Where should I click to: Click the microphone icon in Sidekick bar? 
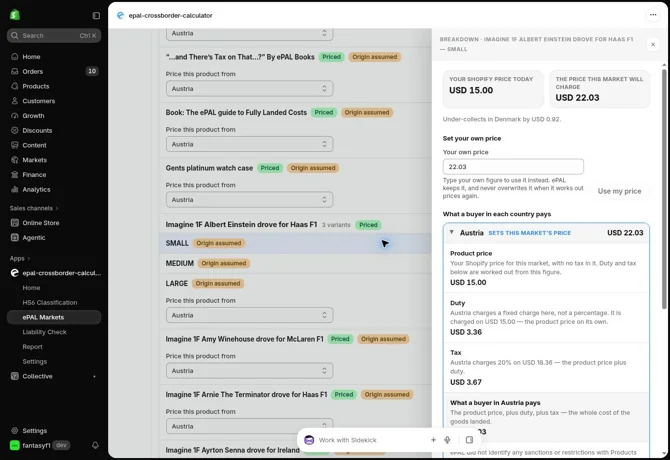pyautogui.click(x=447, y=440)
